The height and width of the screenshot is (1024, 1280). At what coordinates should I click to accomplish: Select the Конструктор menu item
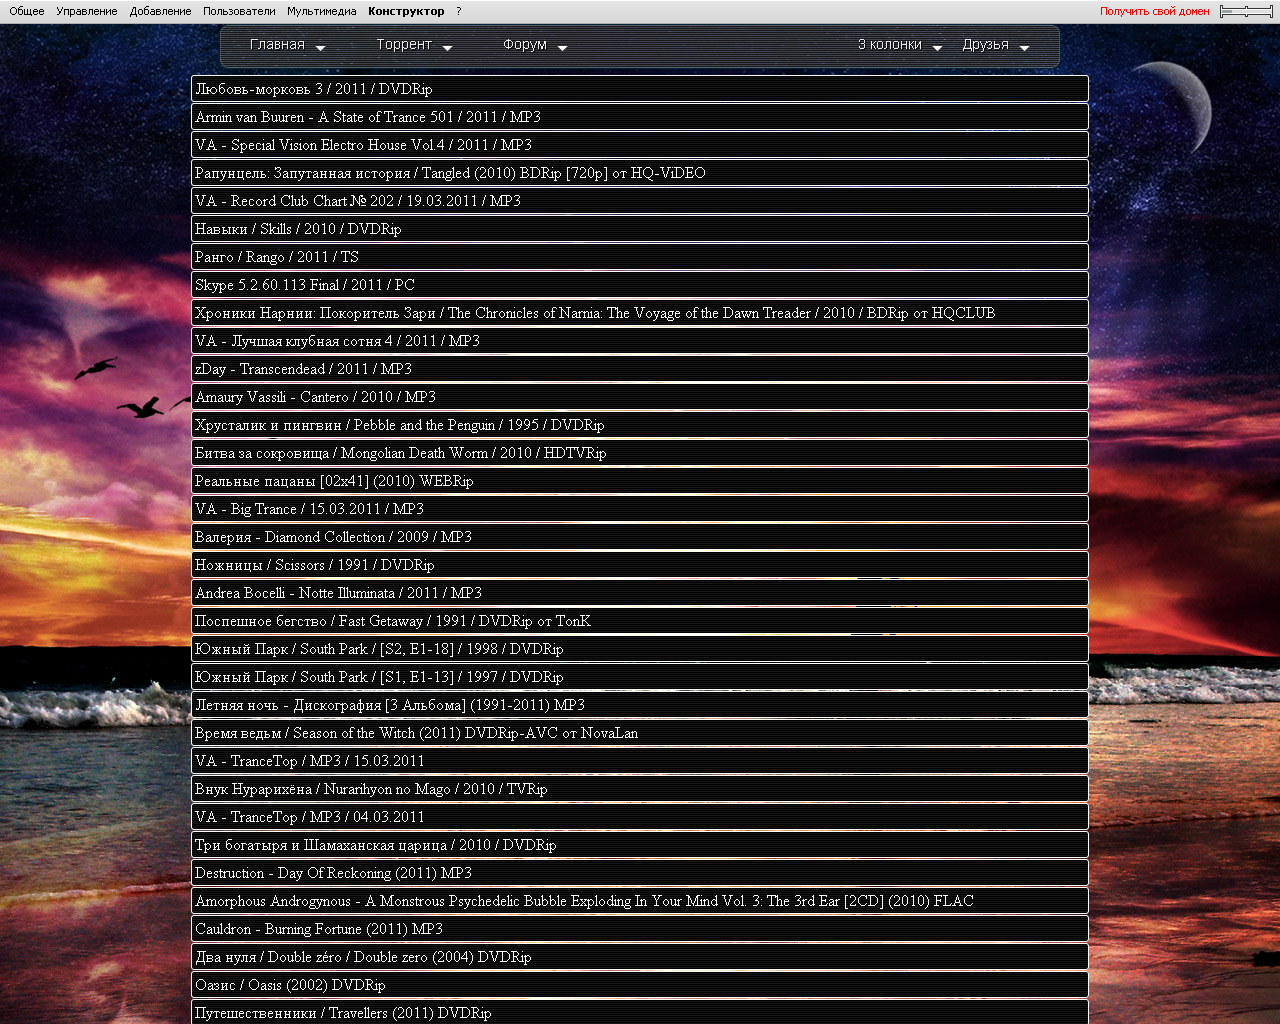point(406,12)
